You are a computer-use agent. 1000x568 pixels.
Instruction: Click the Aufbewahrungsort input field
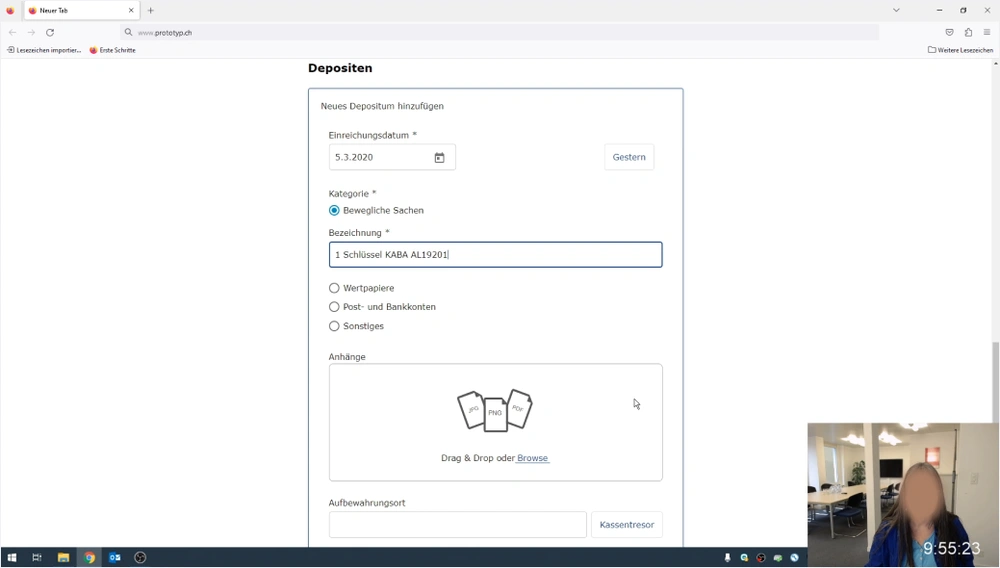click(x=457, y=525)
